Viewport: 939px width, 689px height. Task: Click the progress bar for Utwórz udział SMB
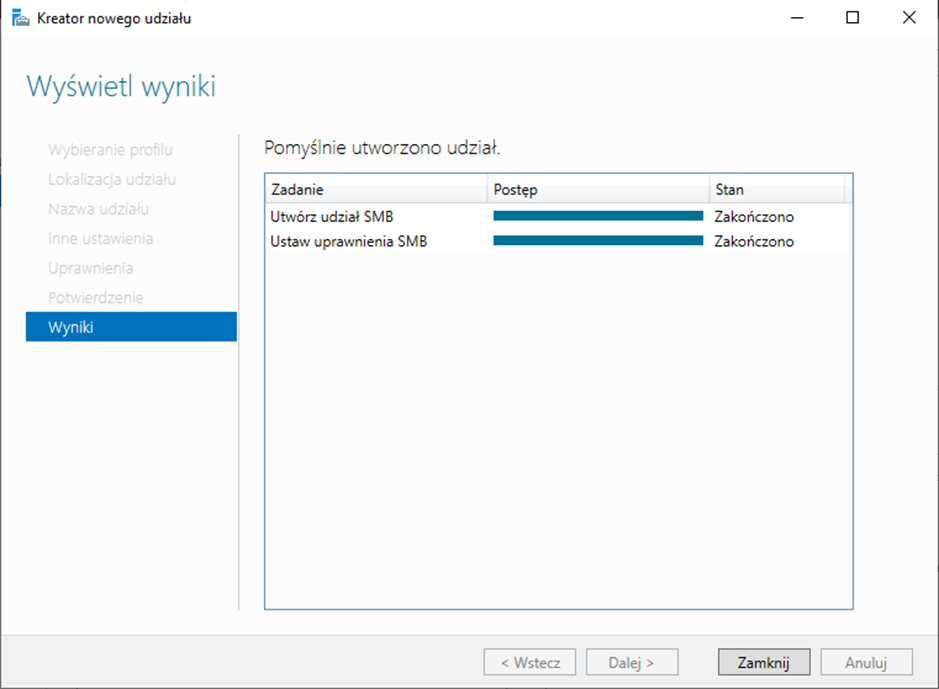click(598, 216)
